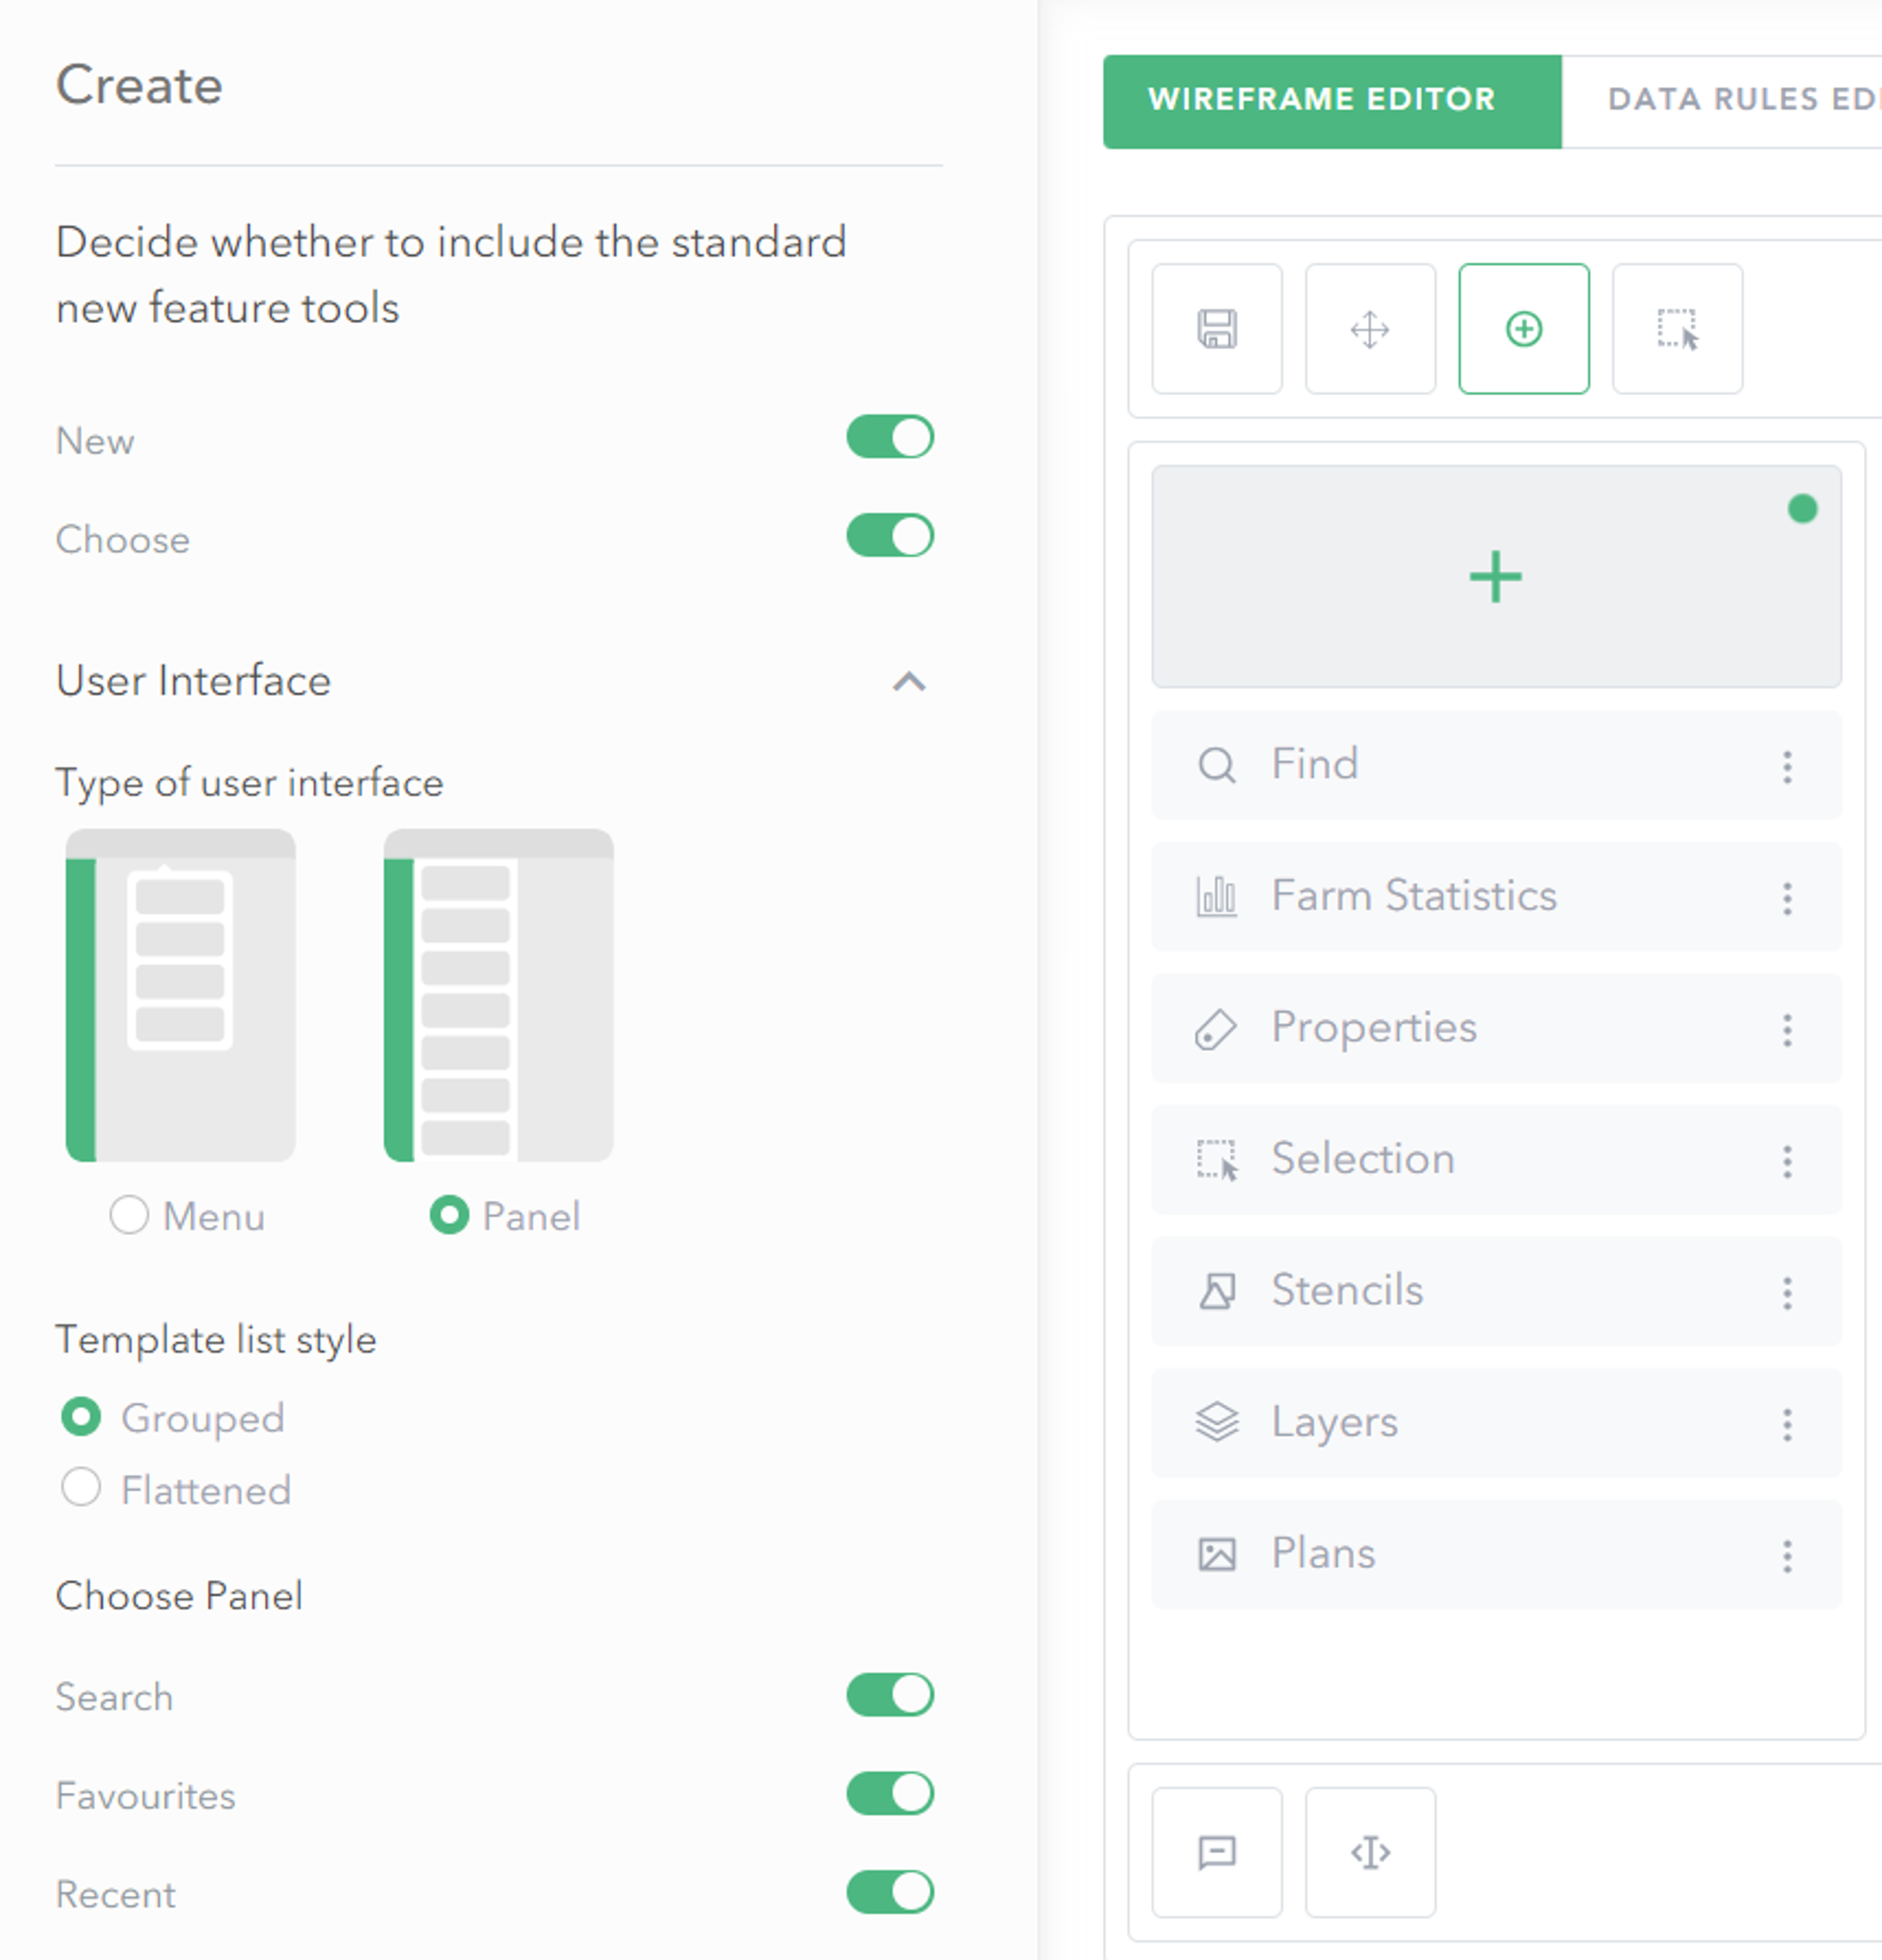Open three-dot menu for Plans
Screen dimensions: 1882x1960
1787,1556
